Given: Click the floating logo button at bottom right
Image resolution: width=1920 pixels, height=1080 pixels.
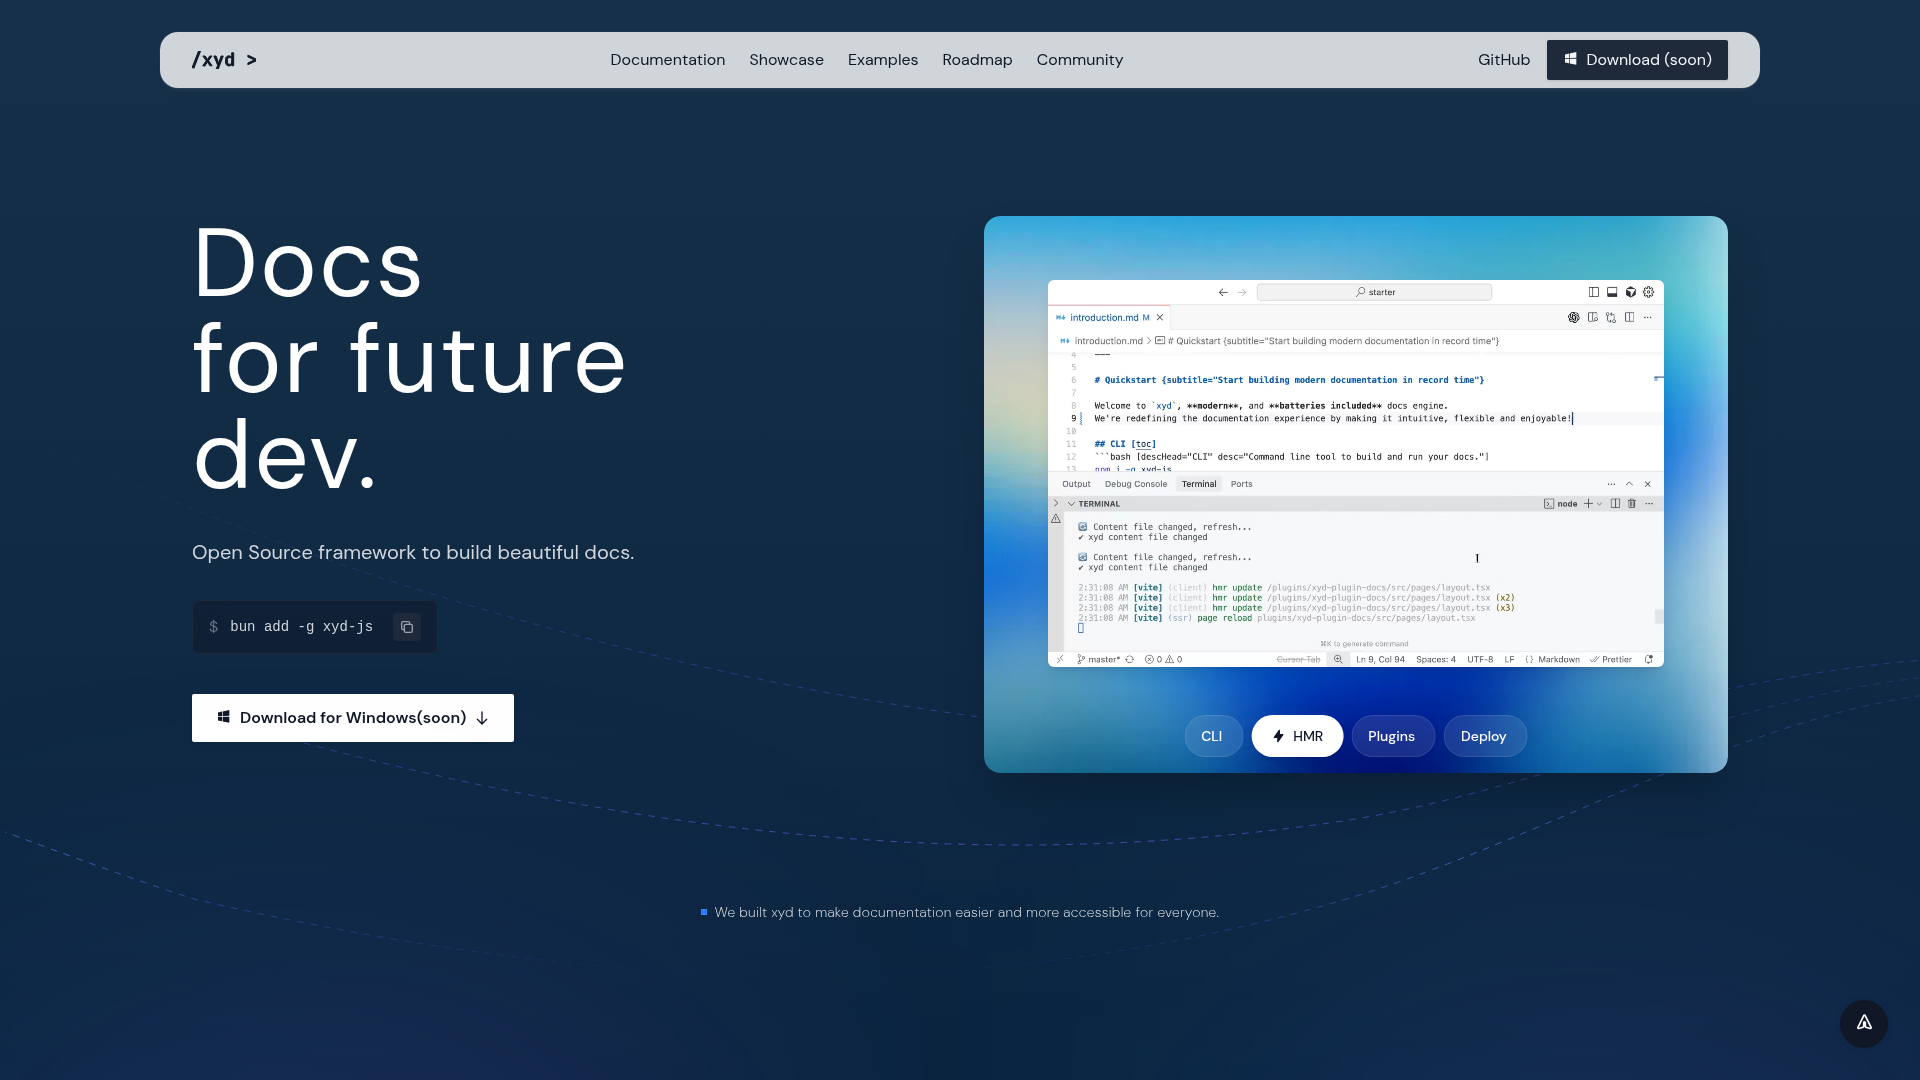Looking at the screenshot, I should click(x=1863, y=1023).
